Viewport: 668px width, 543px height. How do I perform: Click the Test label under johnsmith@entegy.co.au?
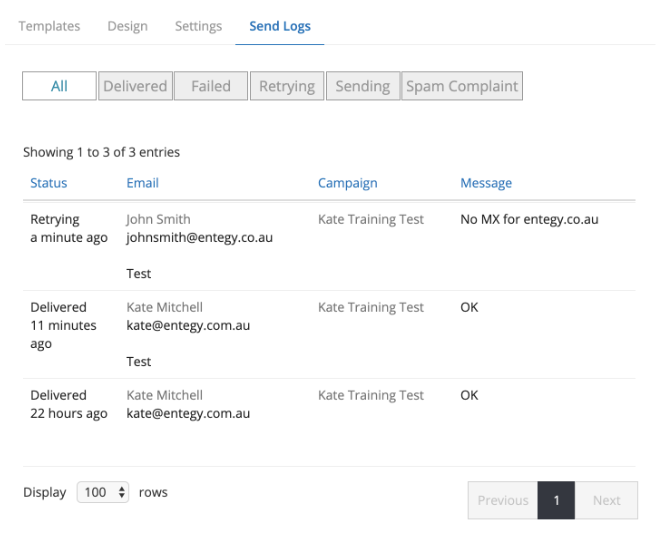(x=138, y=273)
